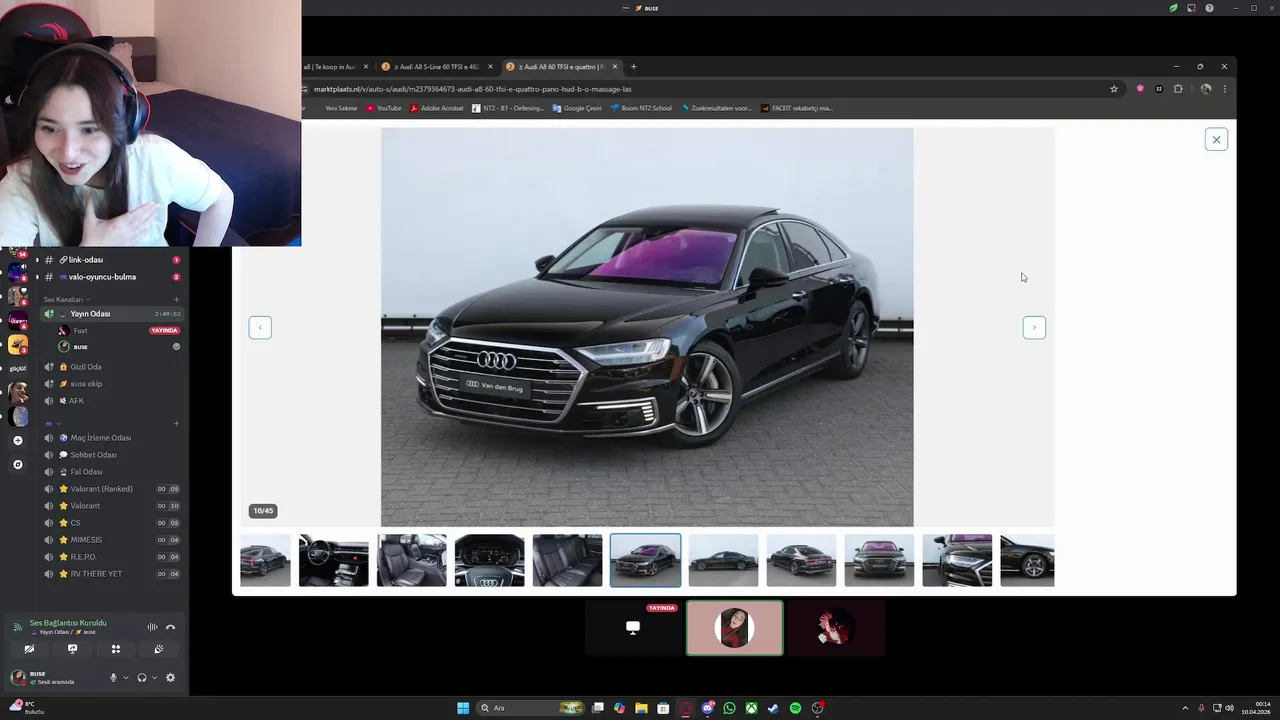This screenshot has height=720, width=1280.
Task: Open Adobe Acrobat bookmark
Action: (437, 108)
